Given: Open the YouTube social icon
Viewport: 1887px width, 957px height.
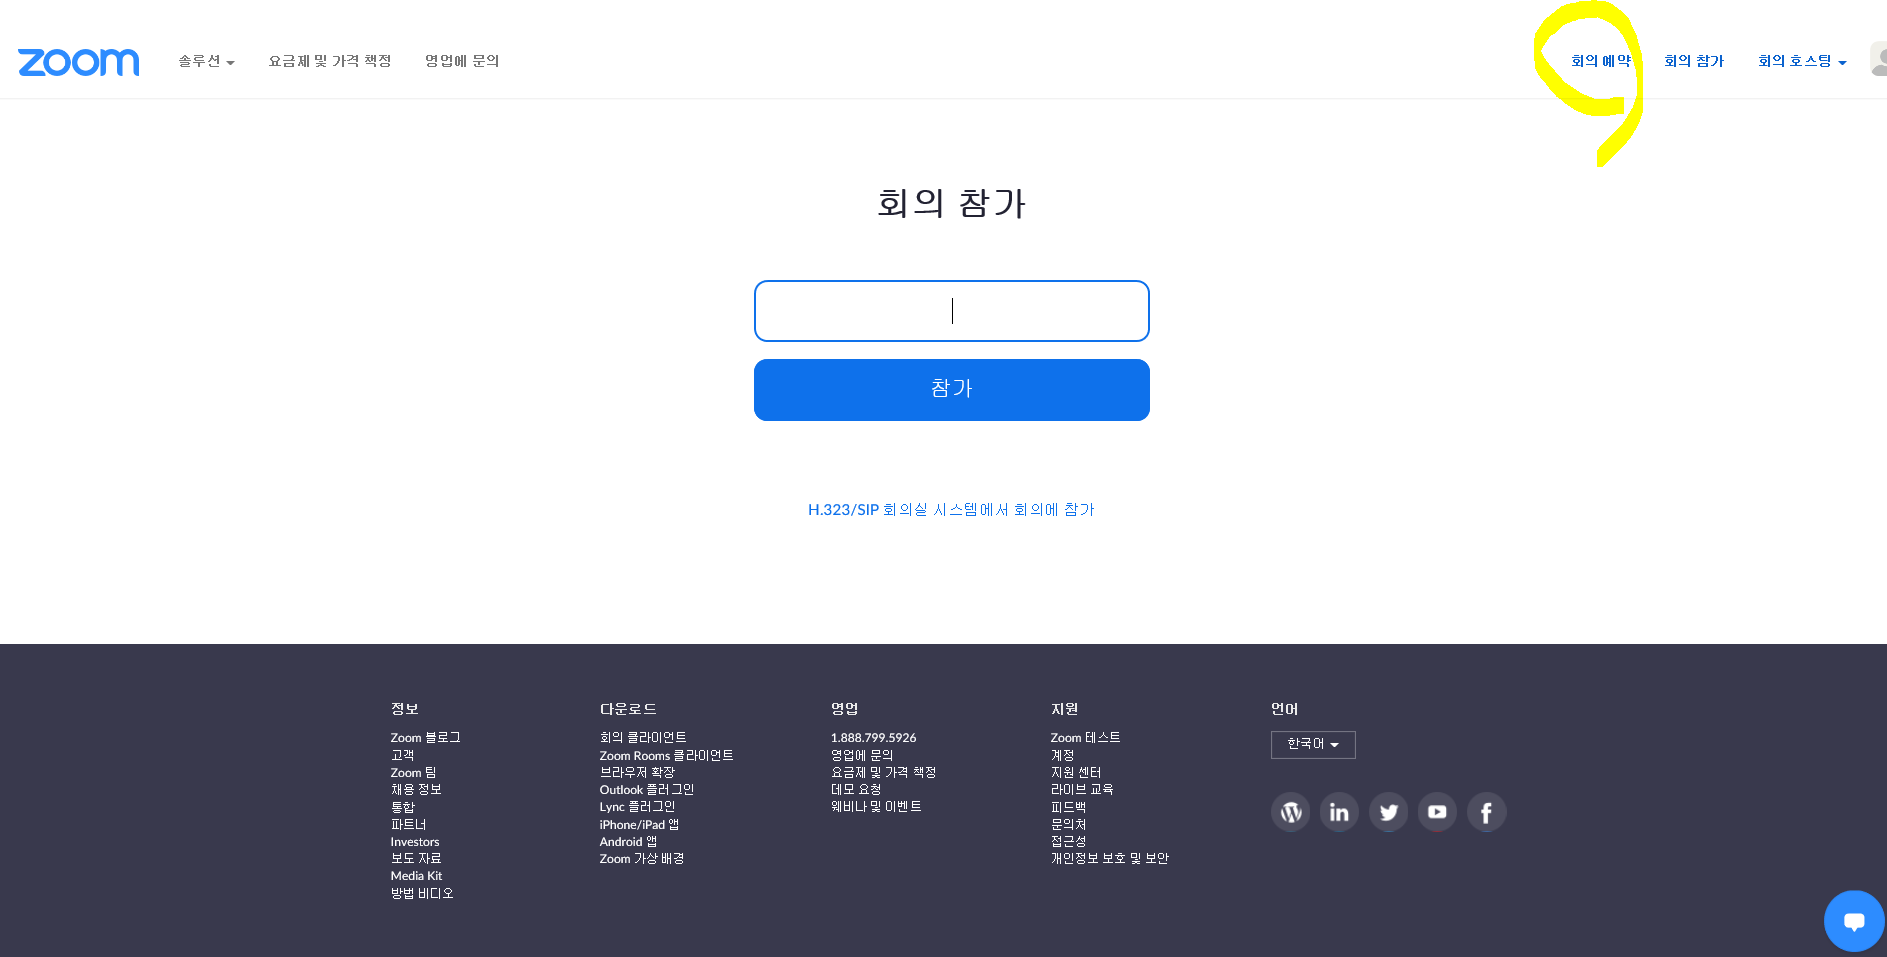Looking at the screenshot, I should [1437, 812].
